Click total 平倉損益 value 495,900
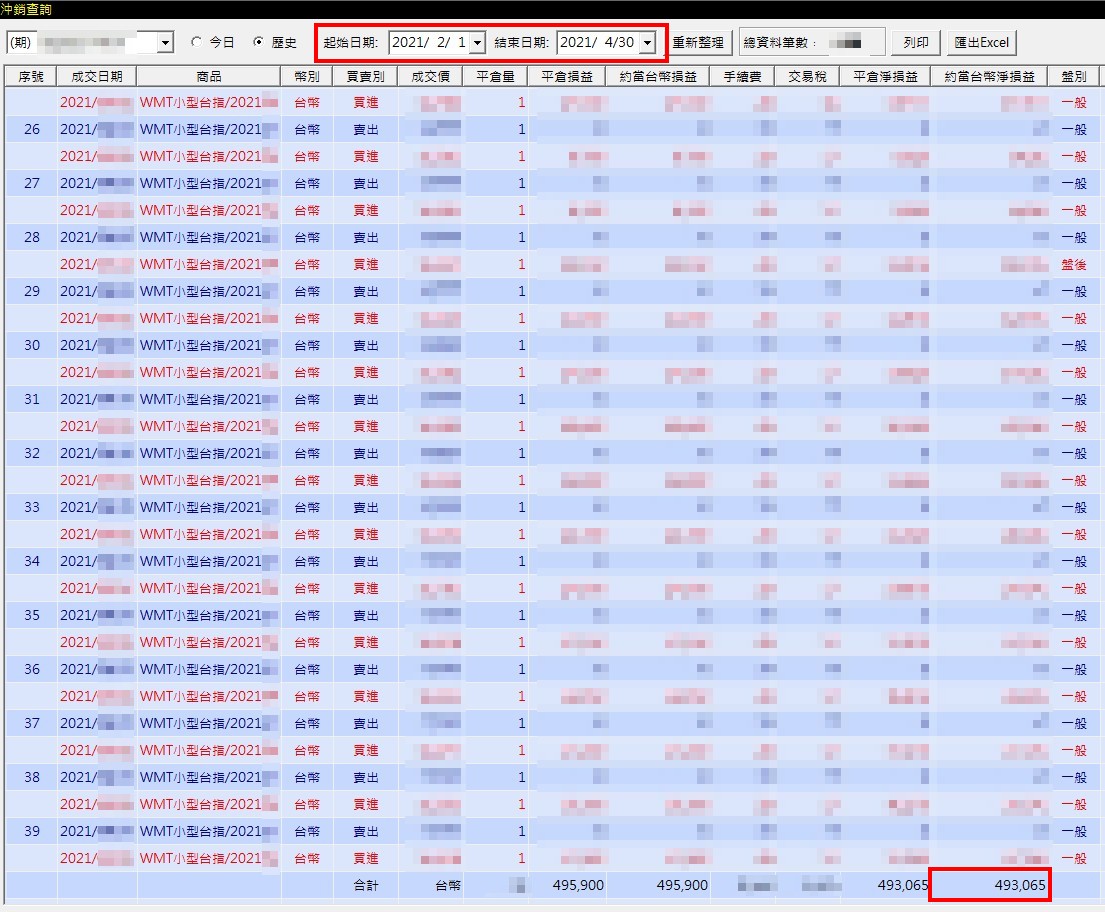Image resolution: width=1105 pixels, height=912 pixels. 578,885
